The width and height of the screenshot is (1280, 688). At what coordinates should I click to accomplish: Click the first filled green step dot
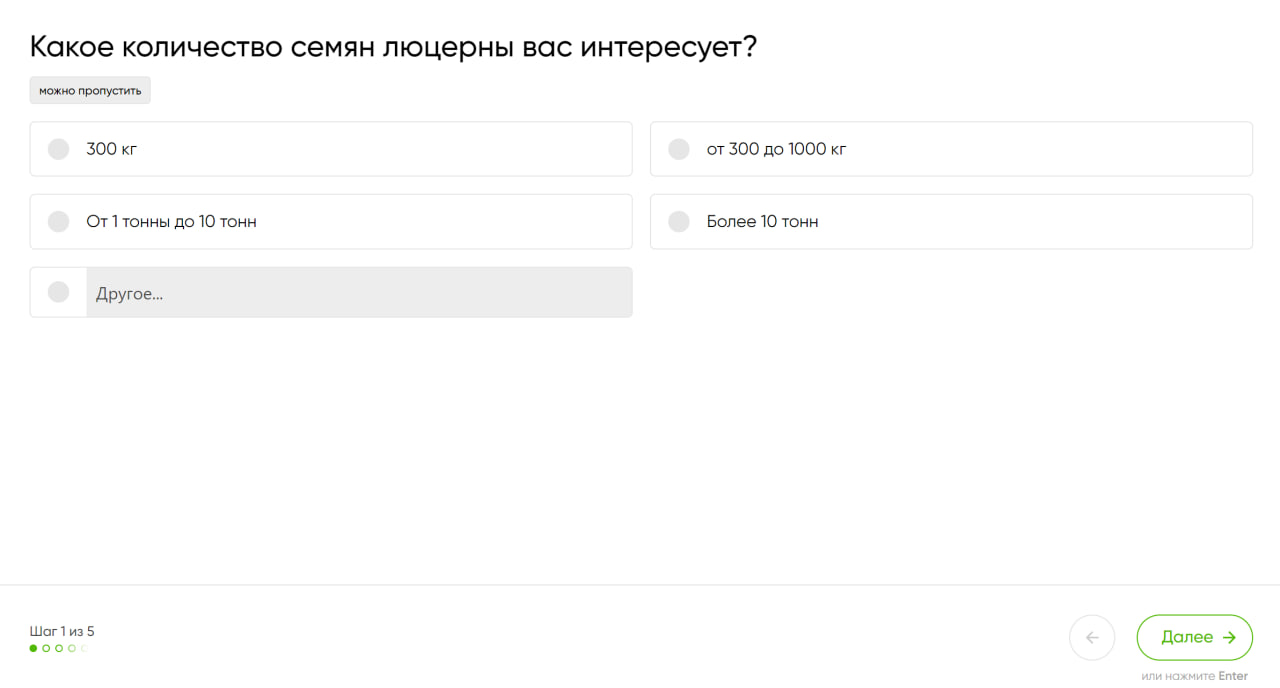33,648
